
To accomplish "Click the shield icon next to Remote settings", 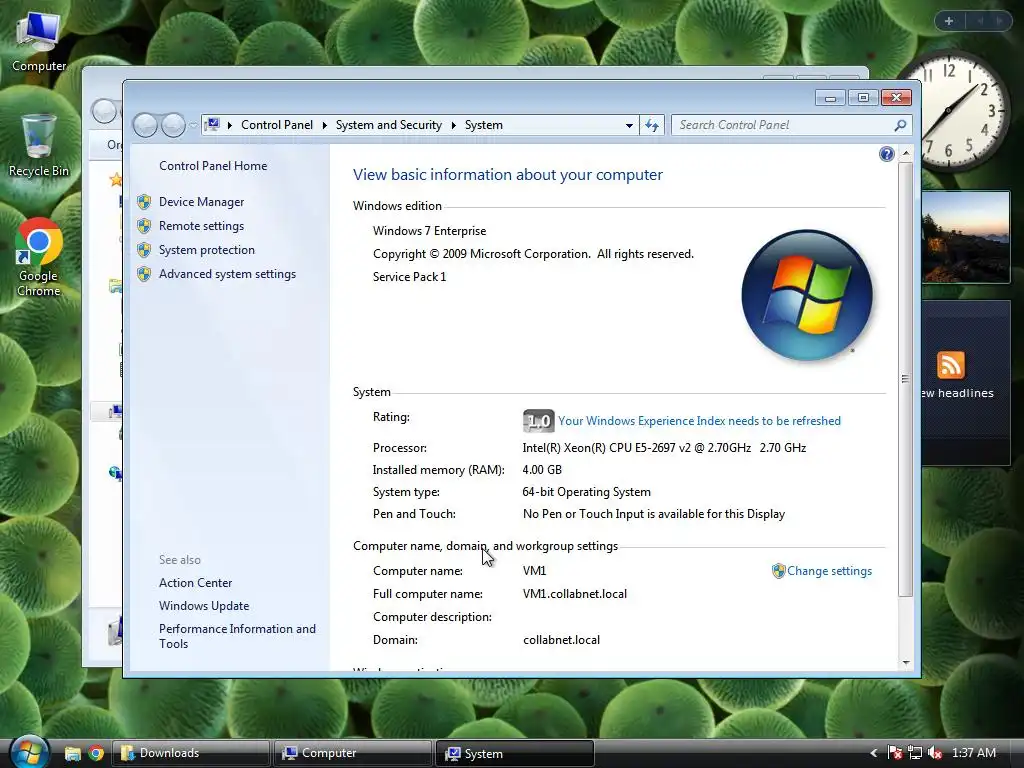I will point(144,226).
